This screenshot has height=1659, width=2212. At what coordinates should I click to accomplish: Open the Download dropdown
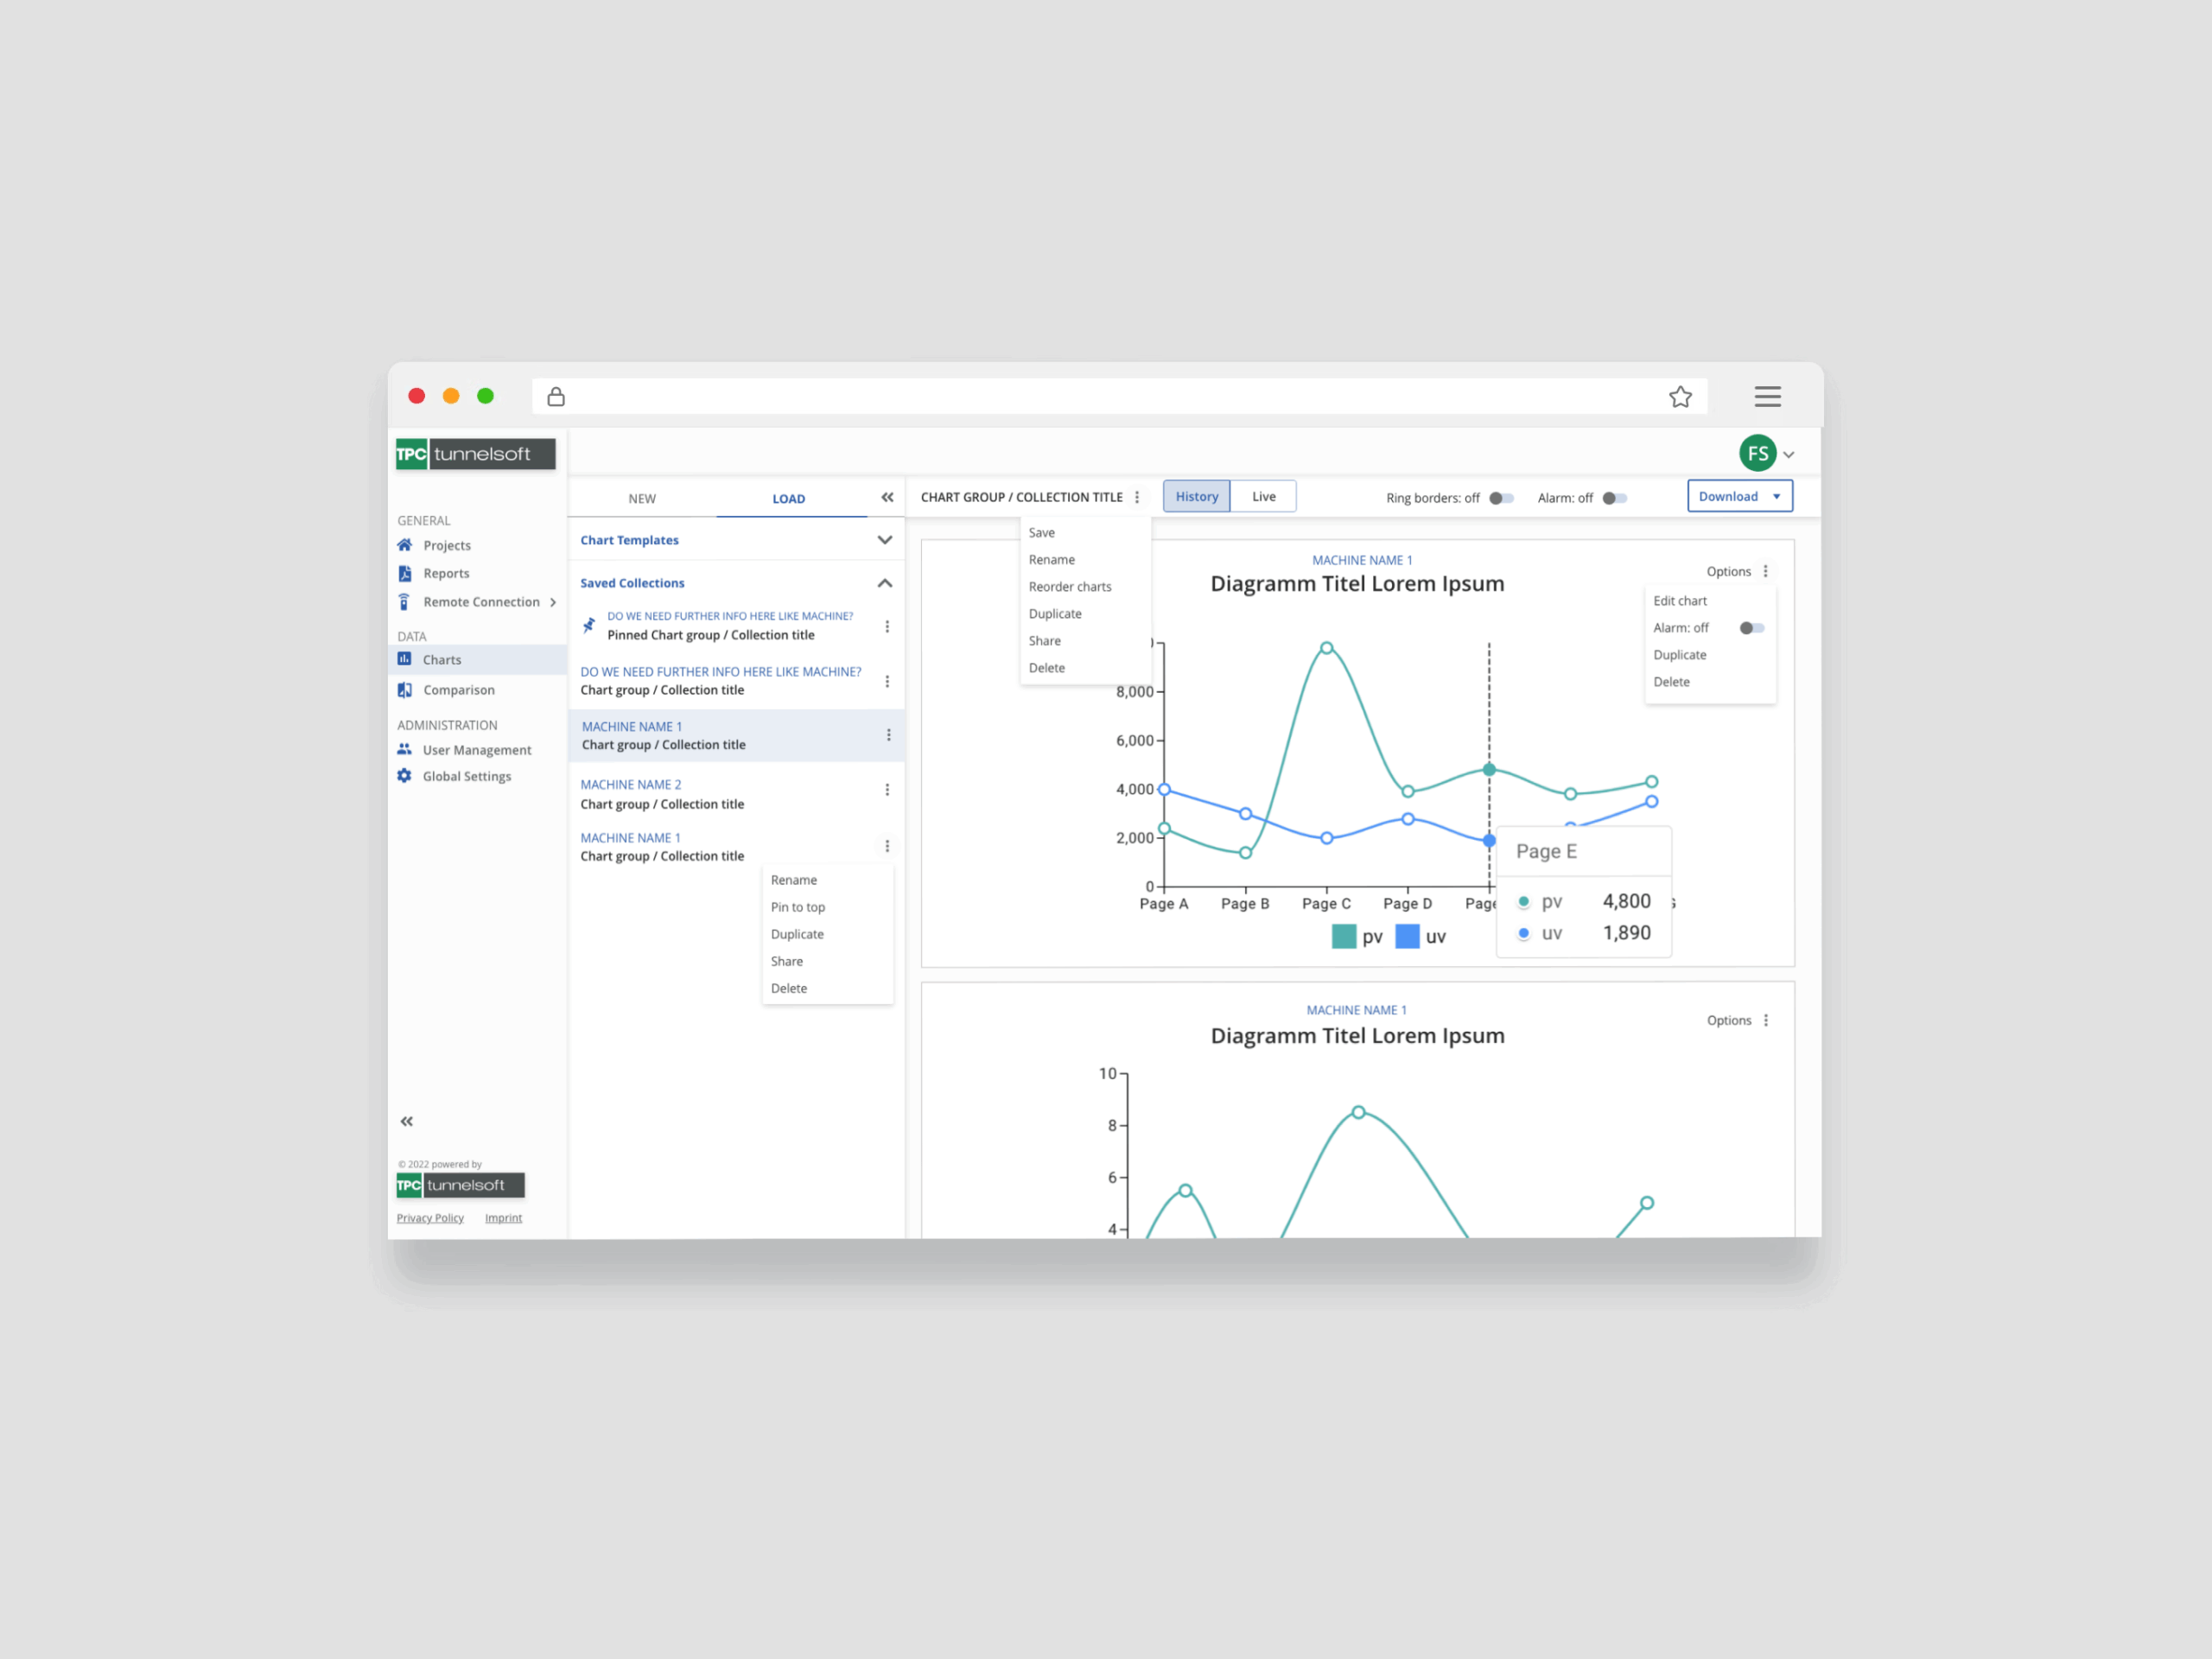[x=1739, y=497]
